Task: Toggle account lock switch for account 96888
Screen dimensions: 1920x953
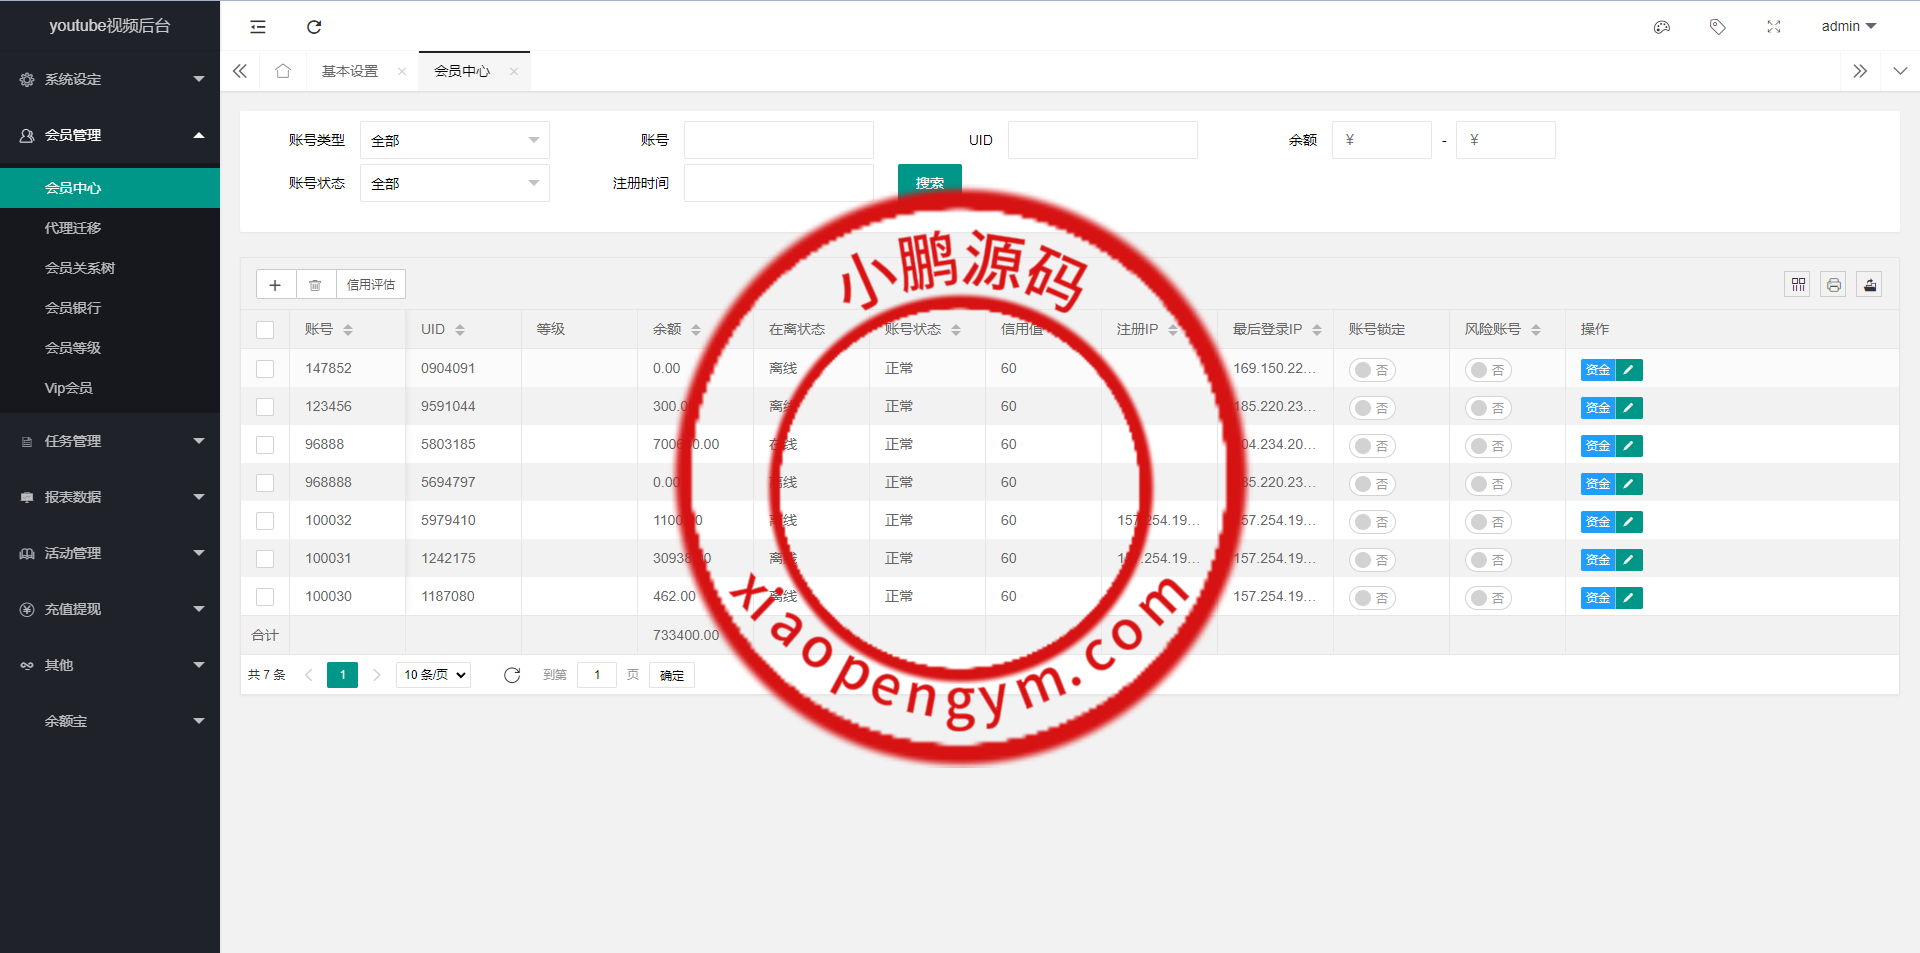Action: (x=1372, y=446)
